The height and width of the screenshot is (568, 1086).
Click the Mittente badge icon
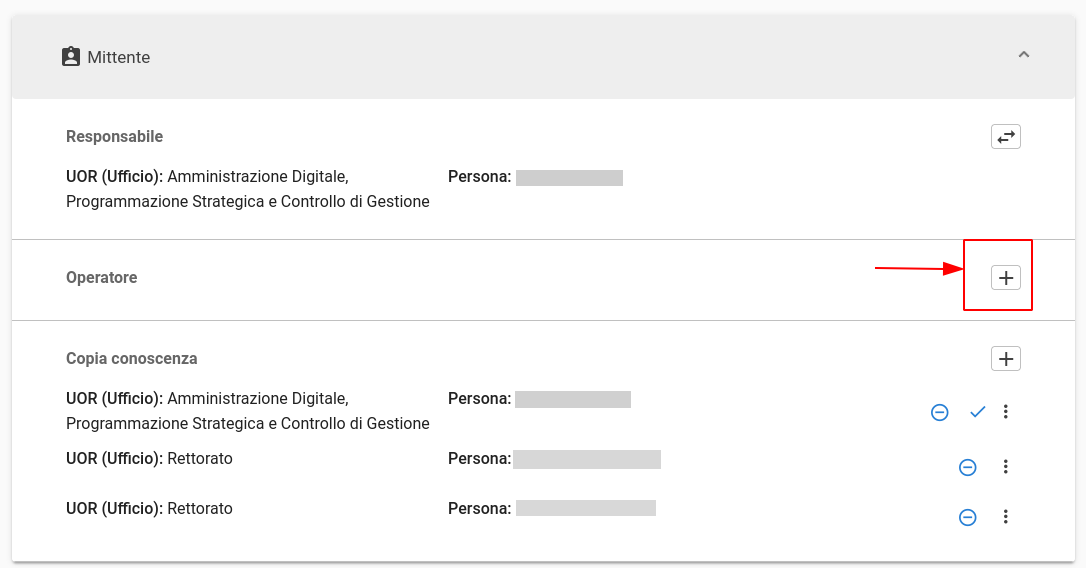(x=71, y=57)
